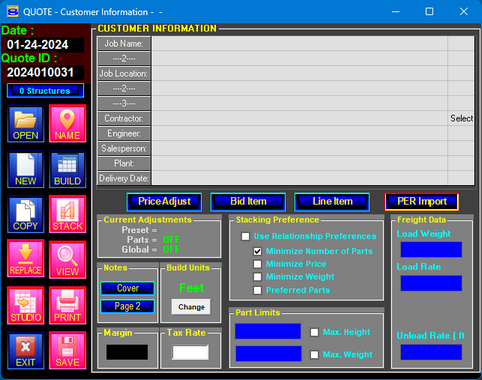Click the Salesperson input field

click(300, 148)
